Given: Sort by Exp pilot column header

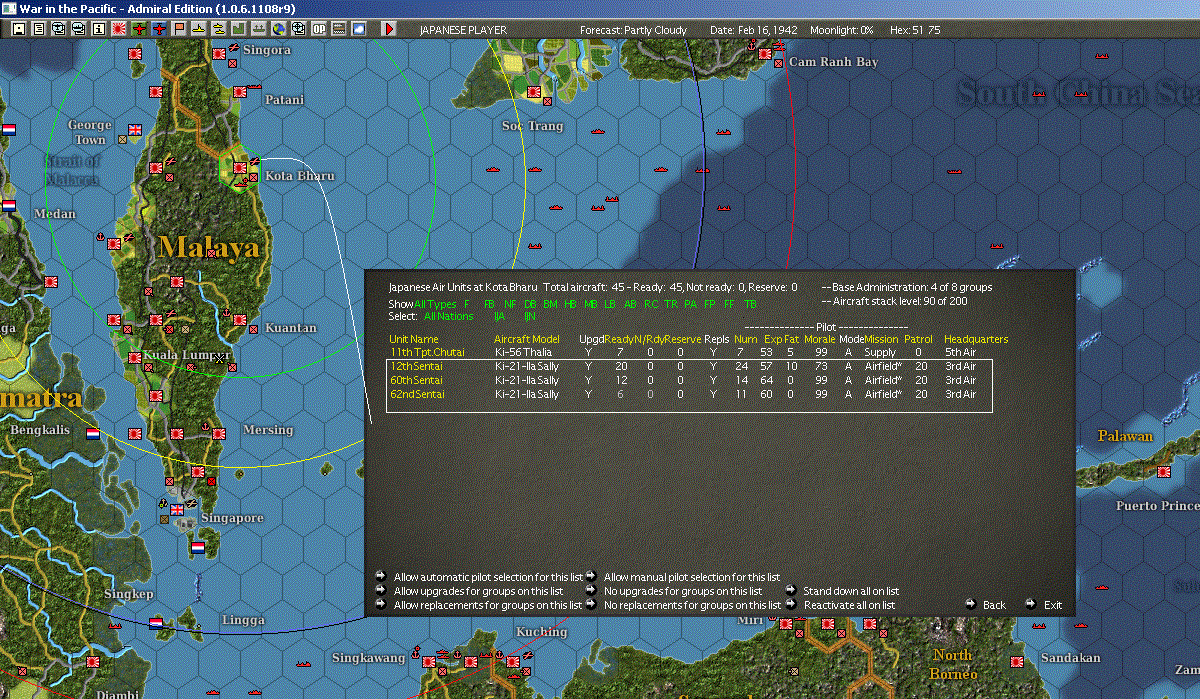Looking at the screenshot, I should 773,340.
